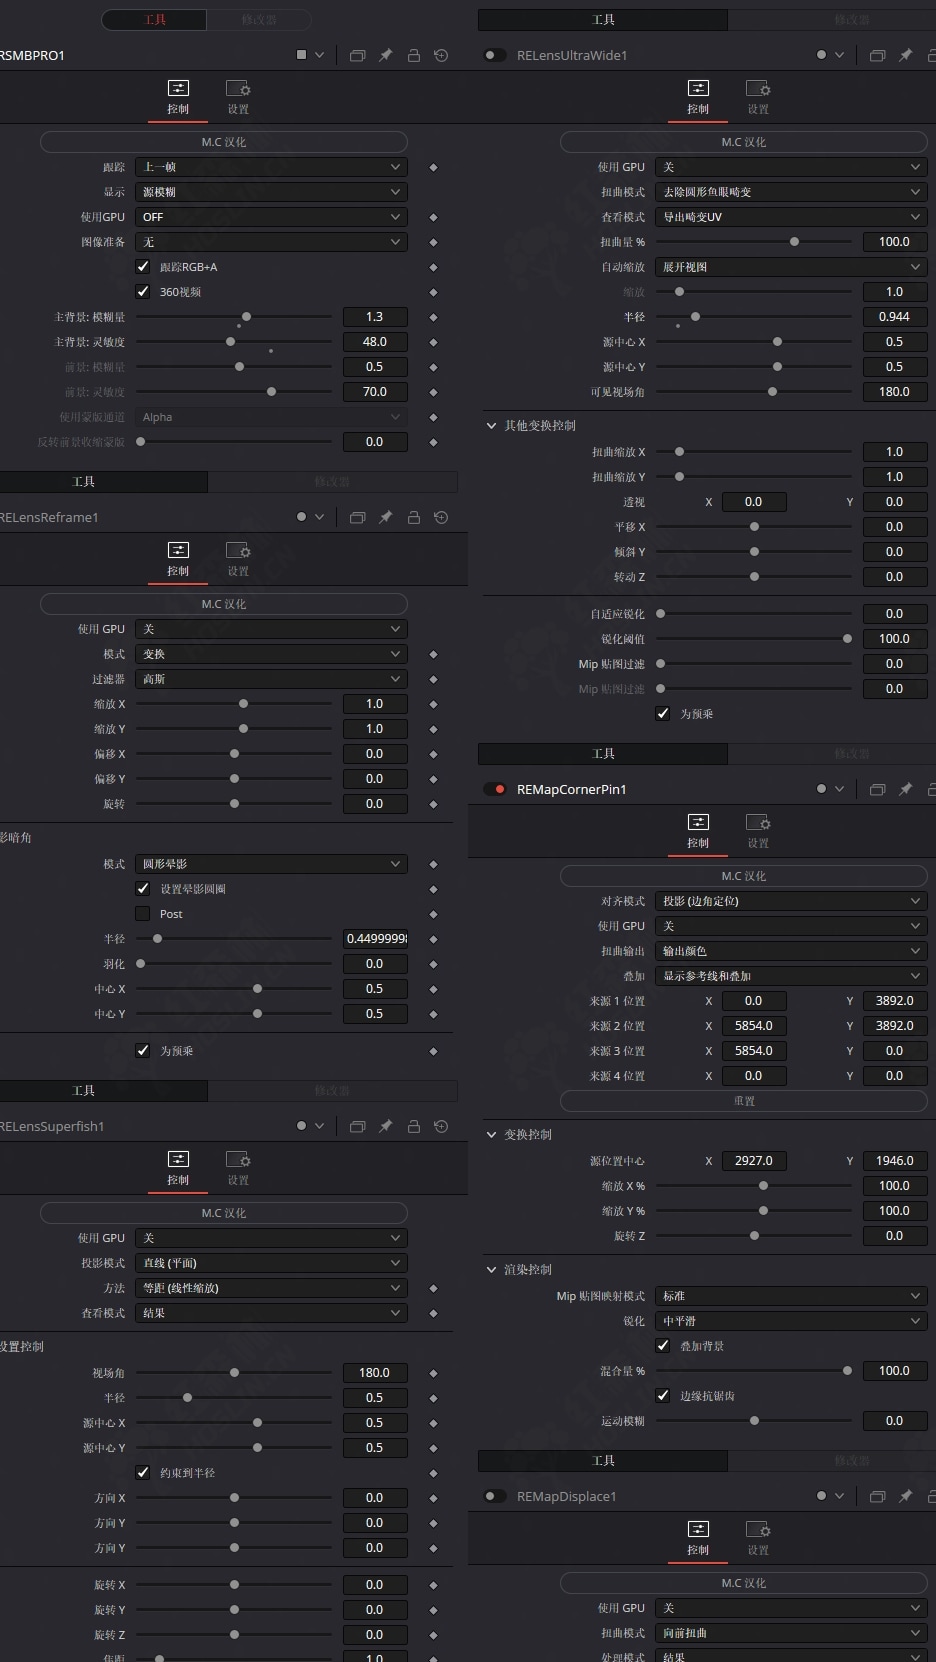Click the reset icon in the RELensReframe1 header

441,517
